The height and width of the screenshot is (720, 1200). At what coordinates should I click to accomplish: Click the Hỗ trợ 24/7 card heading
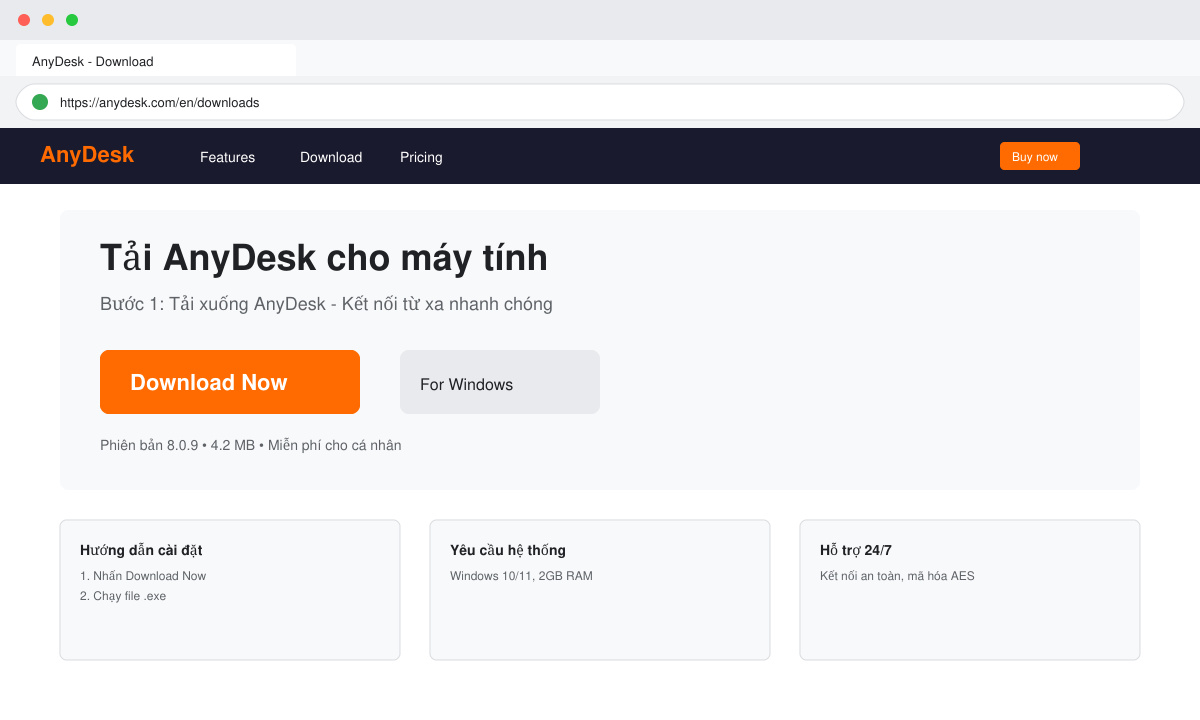coord(856,550)
